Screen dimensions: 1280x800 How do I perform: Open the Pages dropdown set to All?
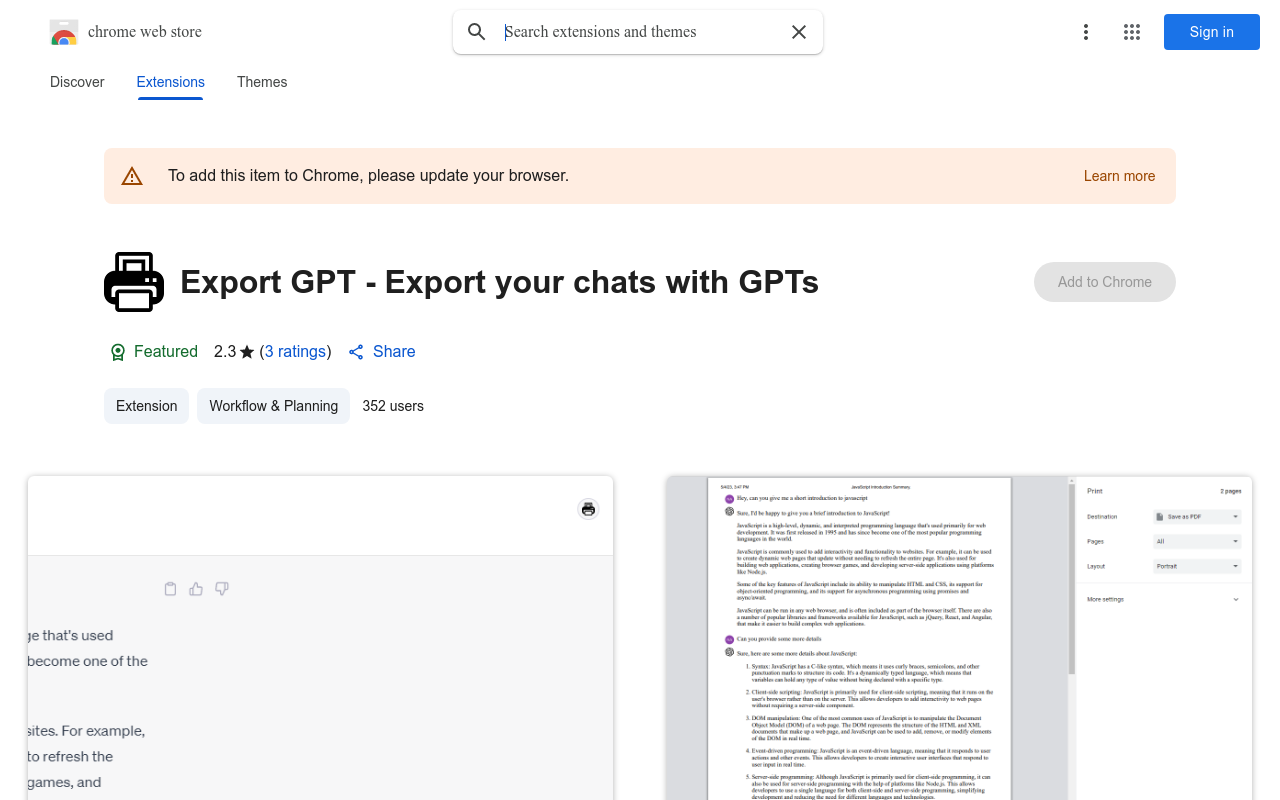tap(1197, 541)
